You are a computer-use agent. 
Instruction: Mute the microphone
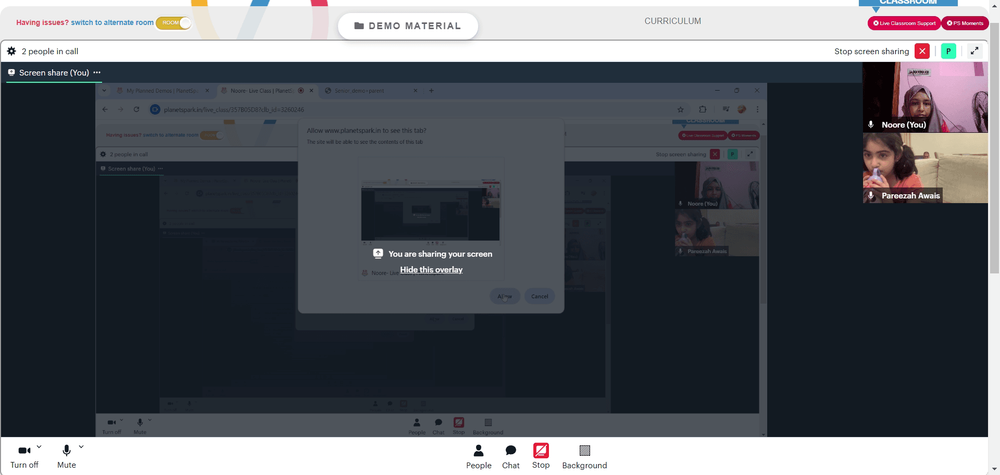click(x=66, y=456)
